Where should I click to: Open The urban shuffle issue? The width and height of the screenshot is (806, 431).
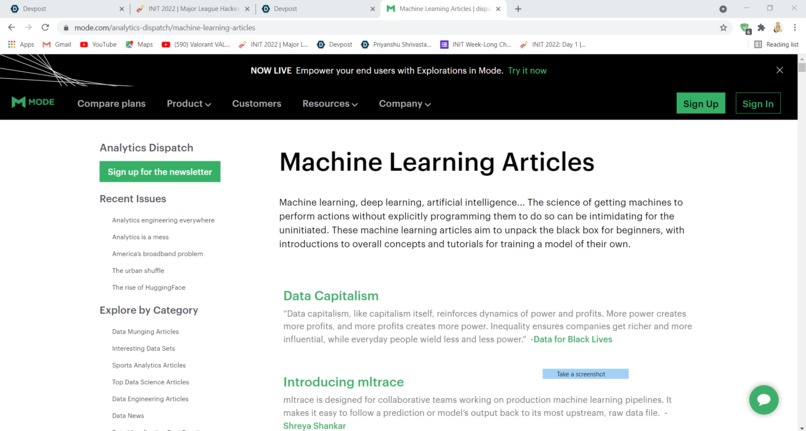138,271
